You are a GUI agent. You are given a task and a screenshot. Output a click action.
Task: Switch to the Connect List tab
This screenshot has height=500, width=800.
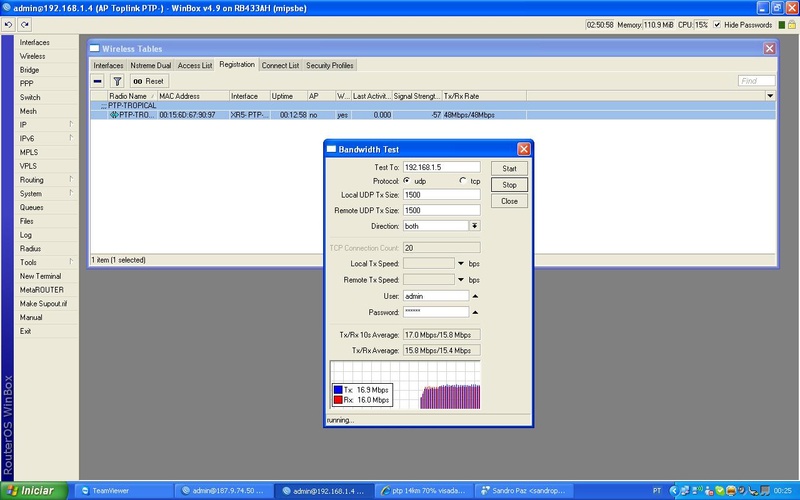point(280,65)
